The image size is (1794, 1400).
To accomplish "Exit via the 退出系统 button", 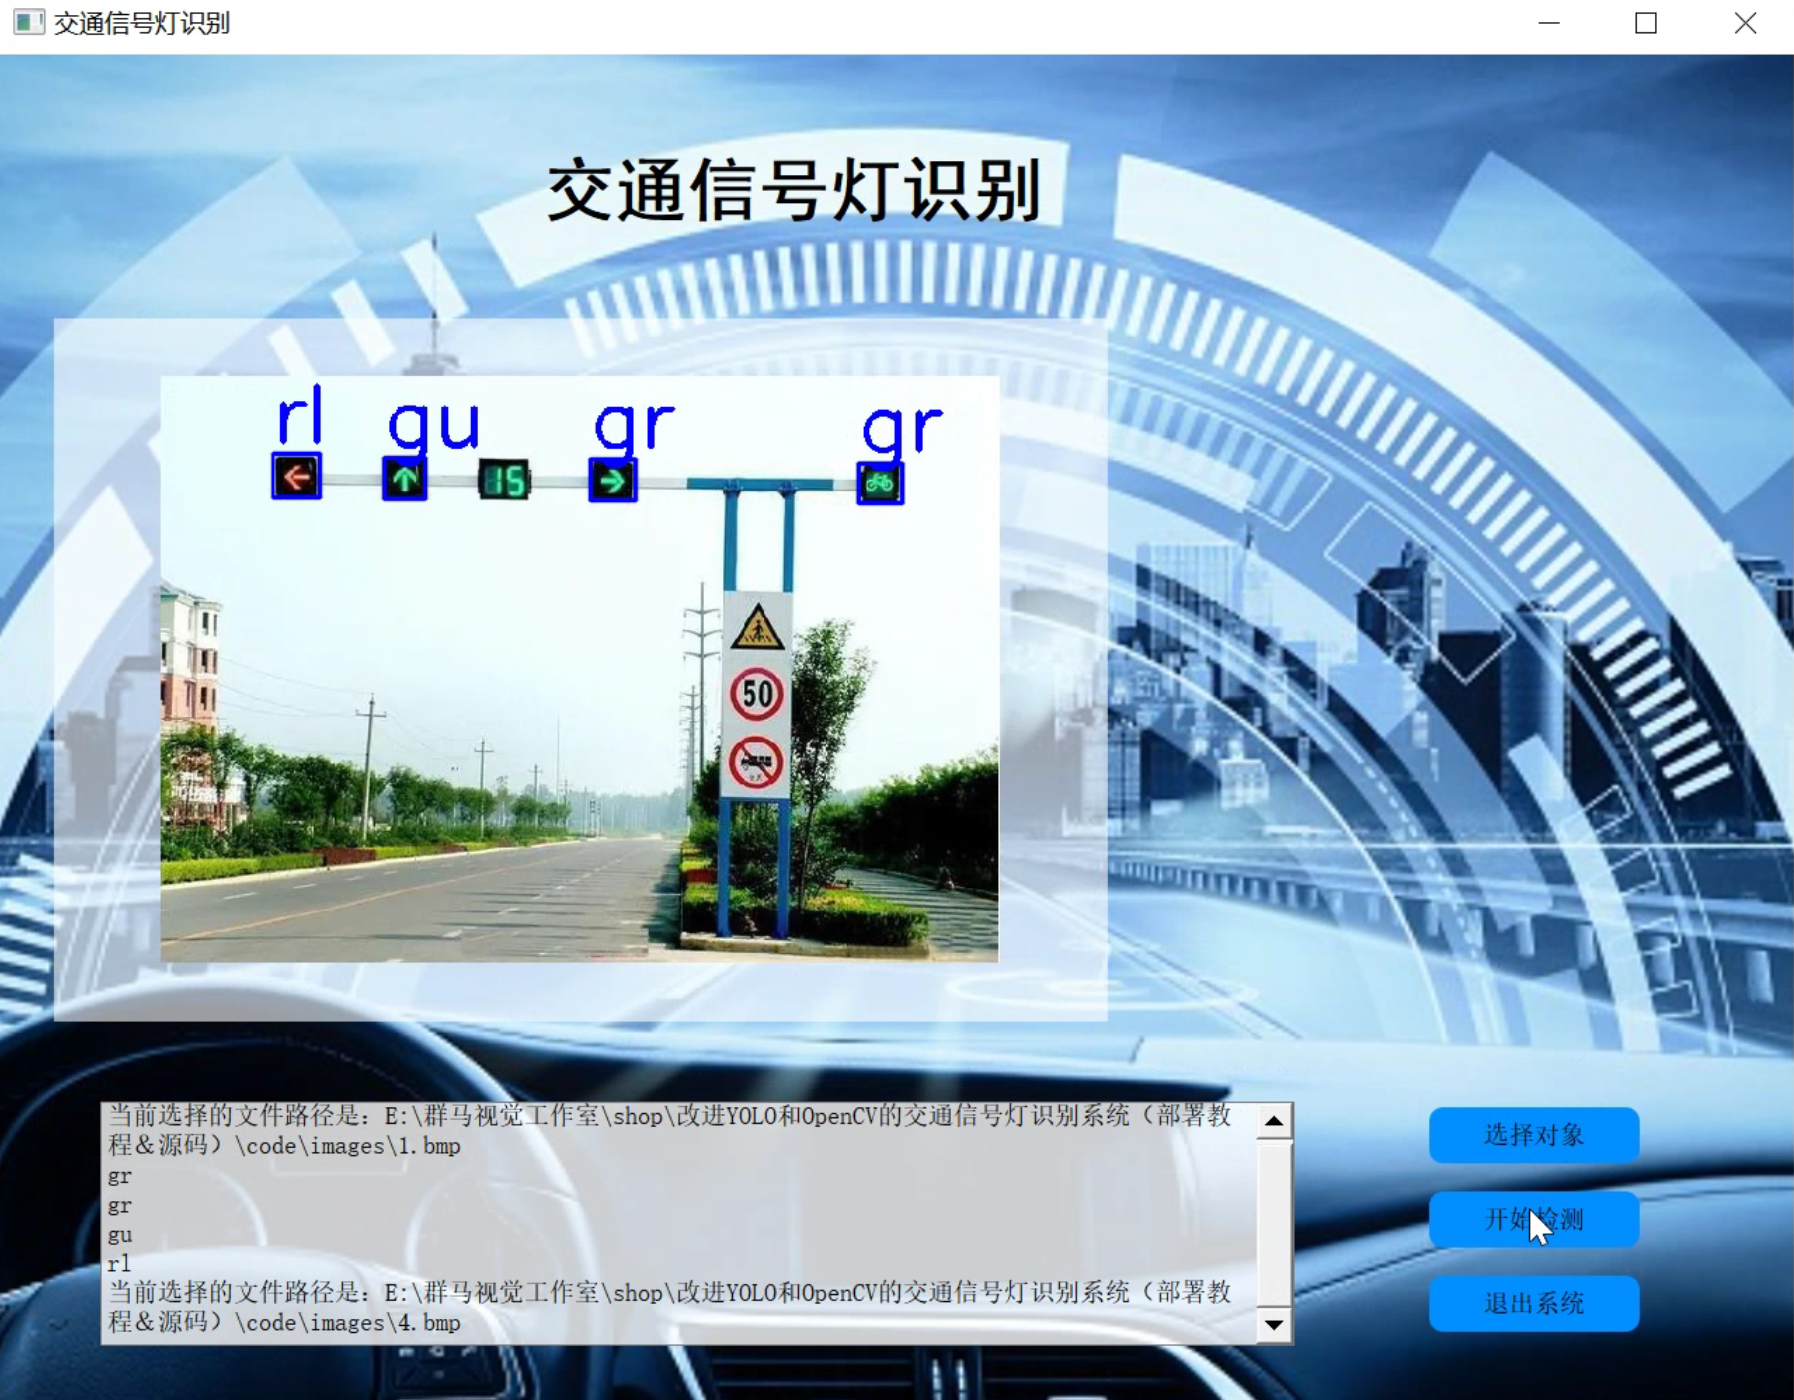I will (1533, 1303).
